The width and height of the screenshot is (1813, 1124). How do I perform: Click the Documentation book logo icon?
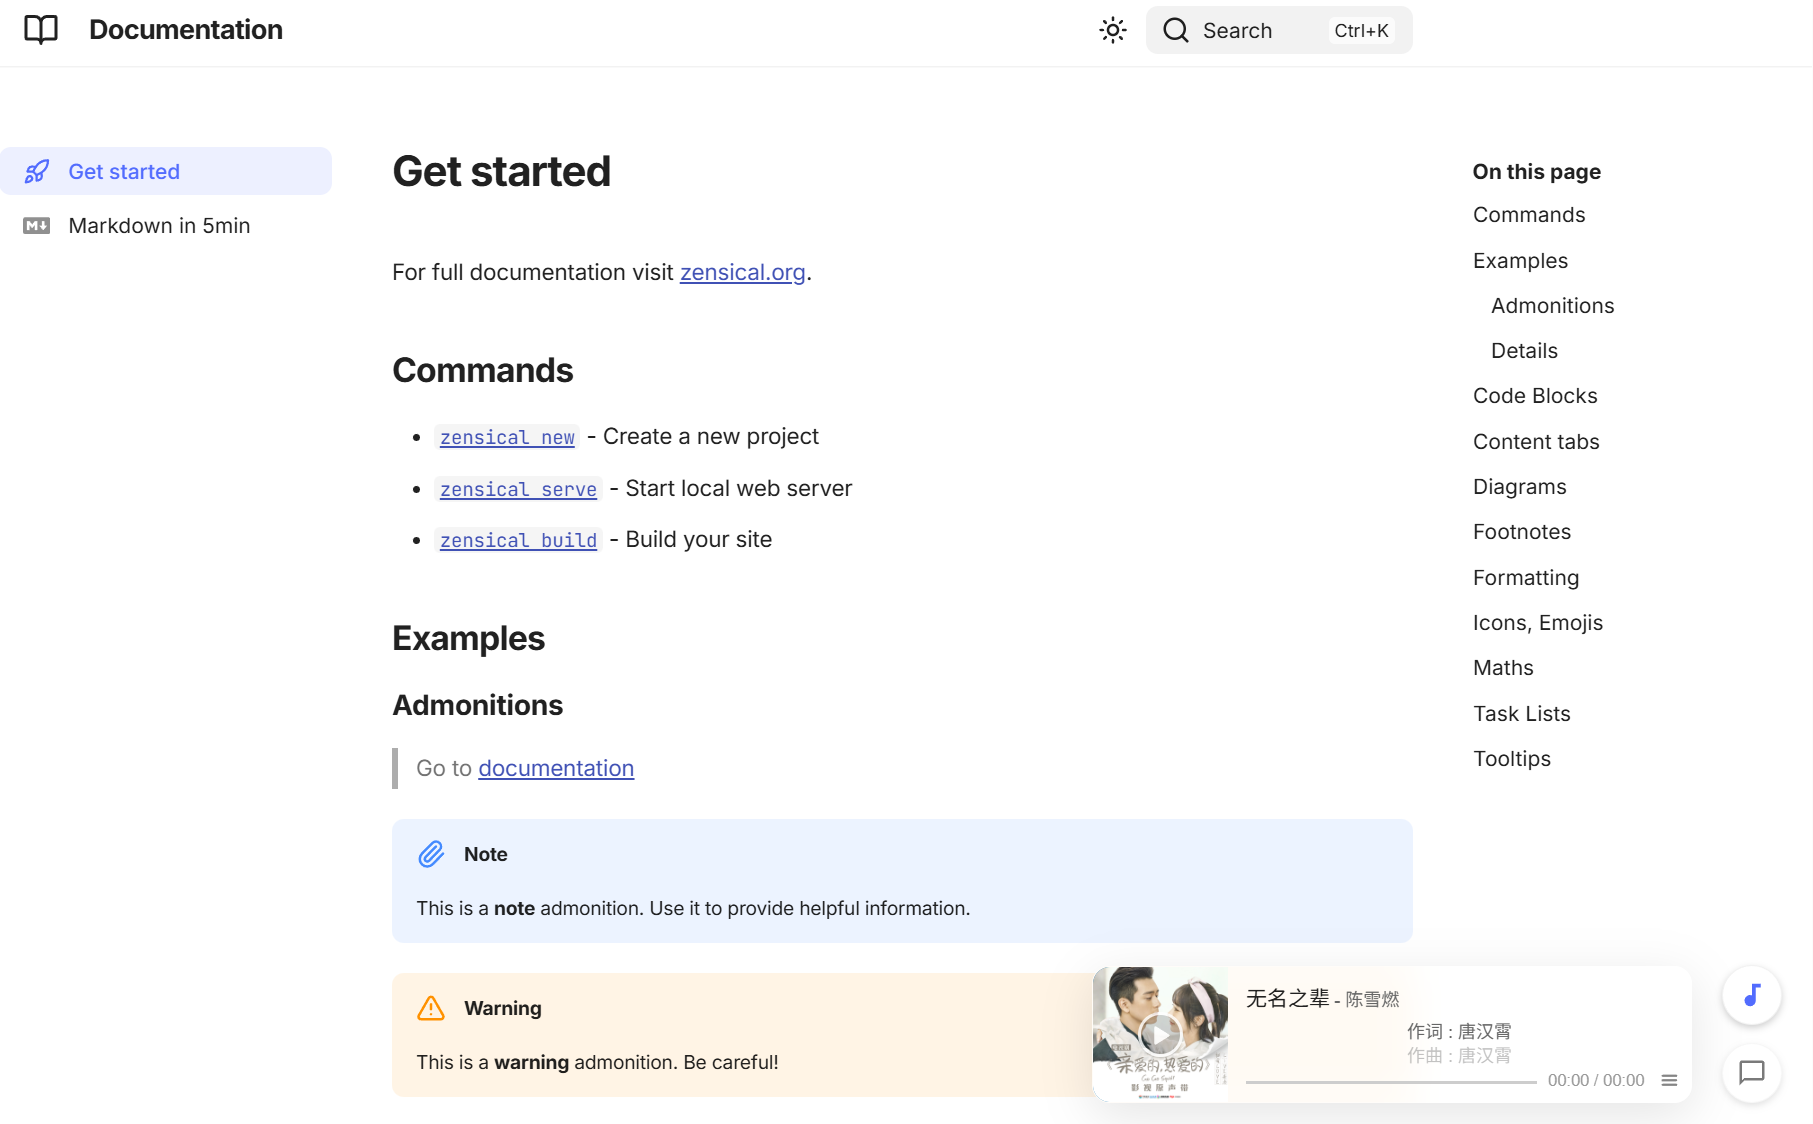tap(41, 30)
